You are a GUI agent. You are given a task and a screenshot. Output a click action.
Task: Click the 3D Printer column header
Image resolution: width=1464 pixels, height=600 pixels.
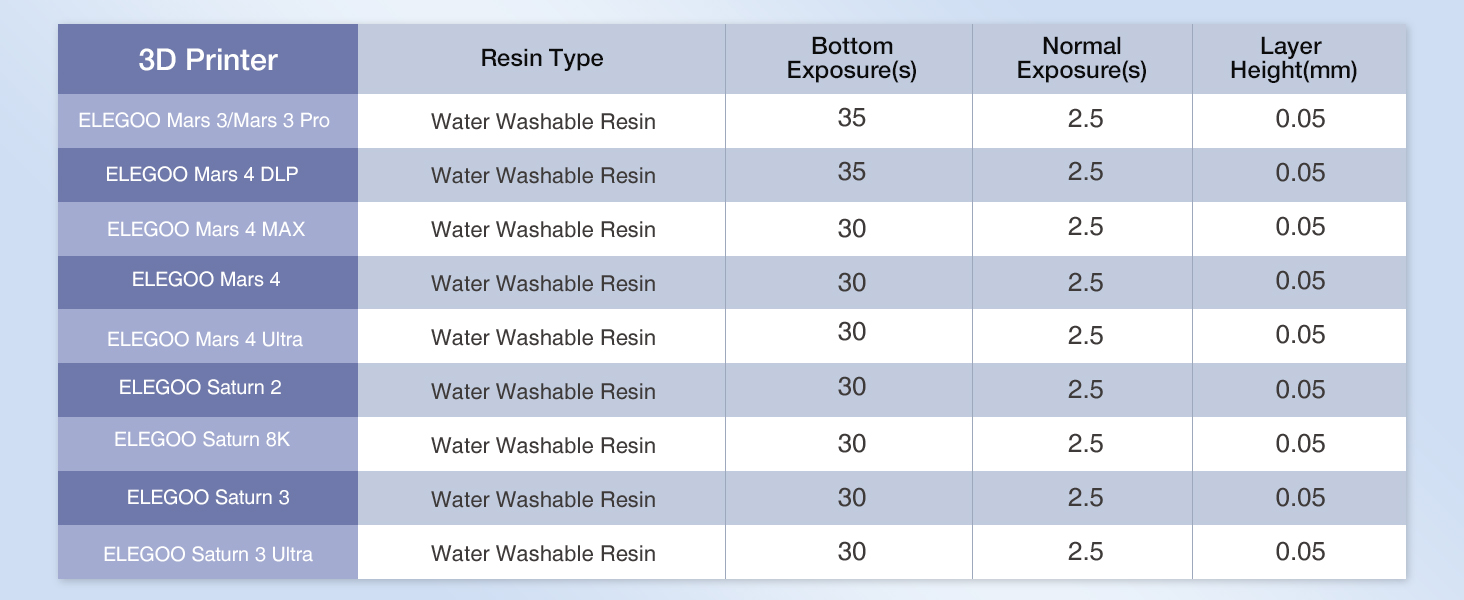208,60
